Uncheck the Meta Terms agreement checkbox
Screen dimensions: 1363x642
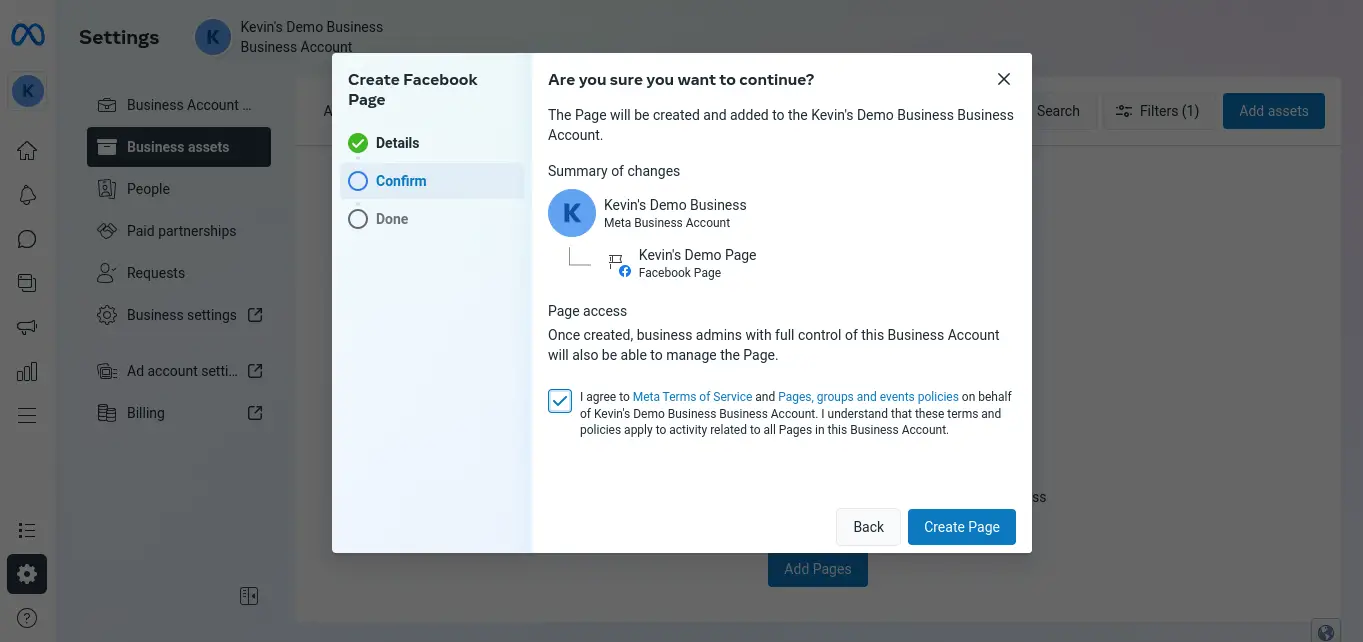pyautogui.click(x=560, y=401)
